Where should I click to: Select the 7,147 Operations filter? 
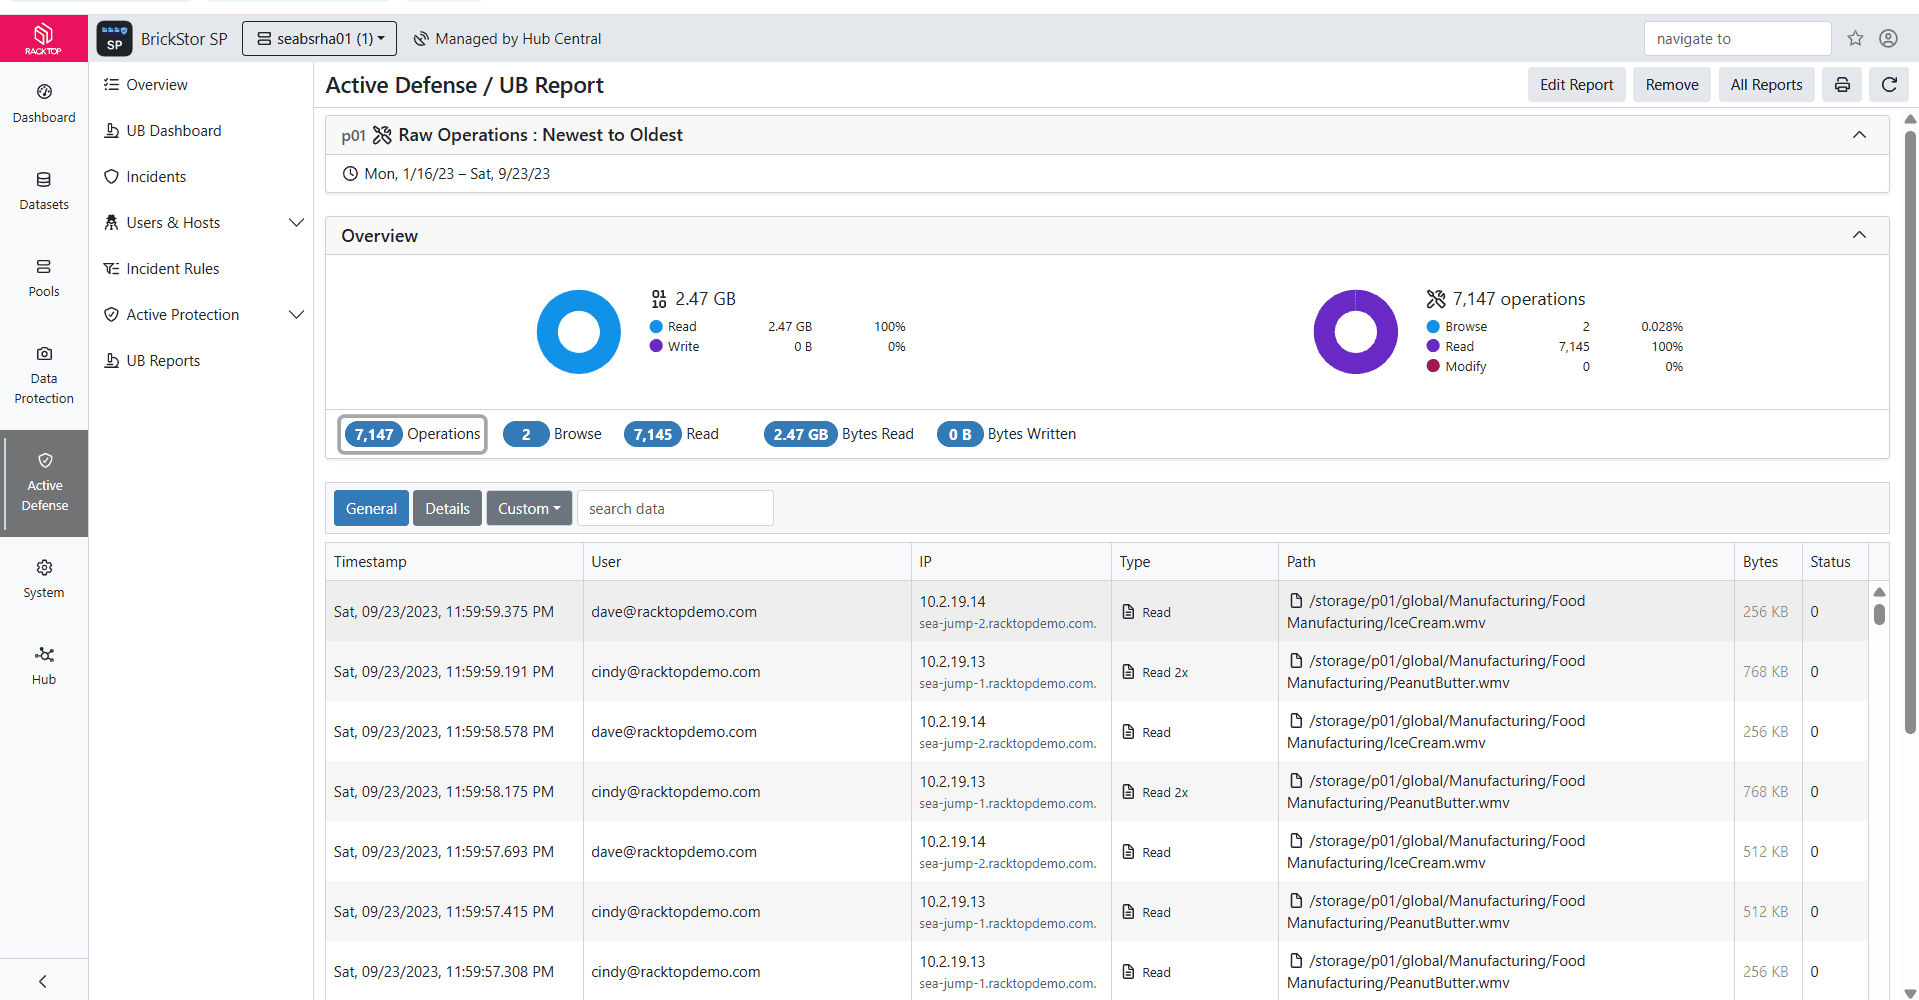[x=413, y=434]
